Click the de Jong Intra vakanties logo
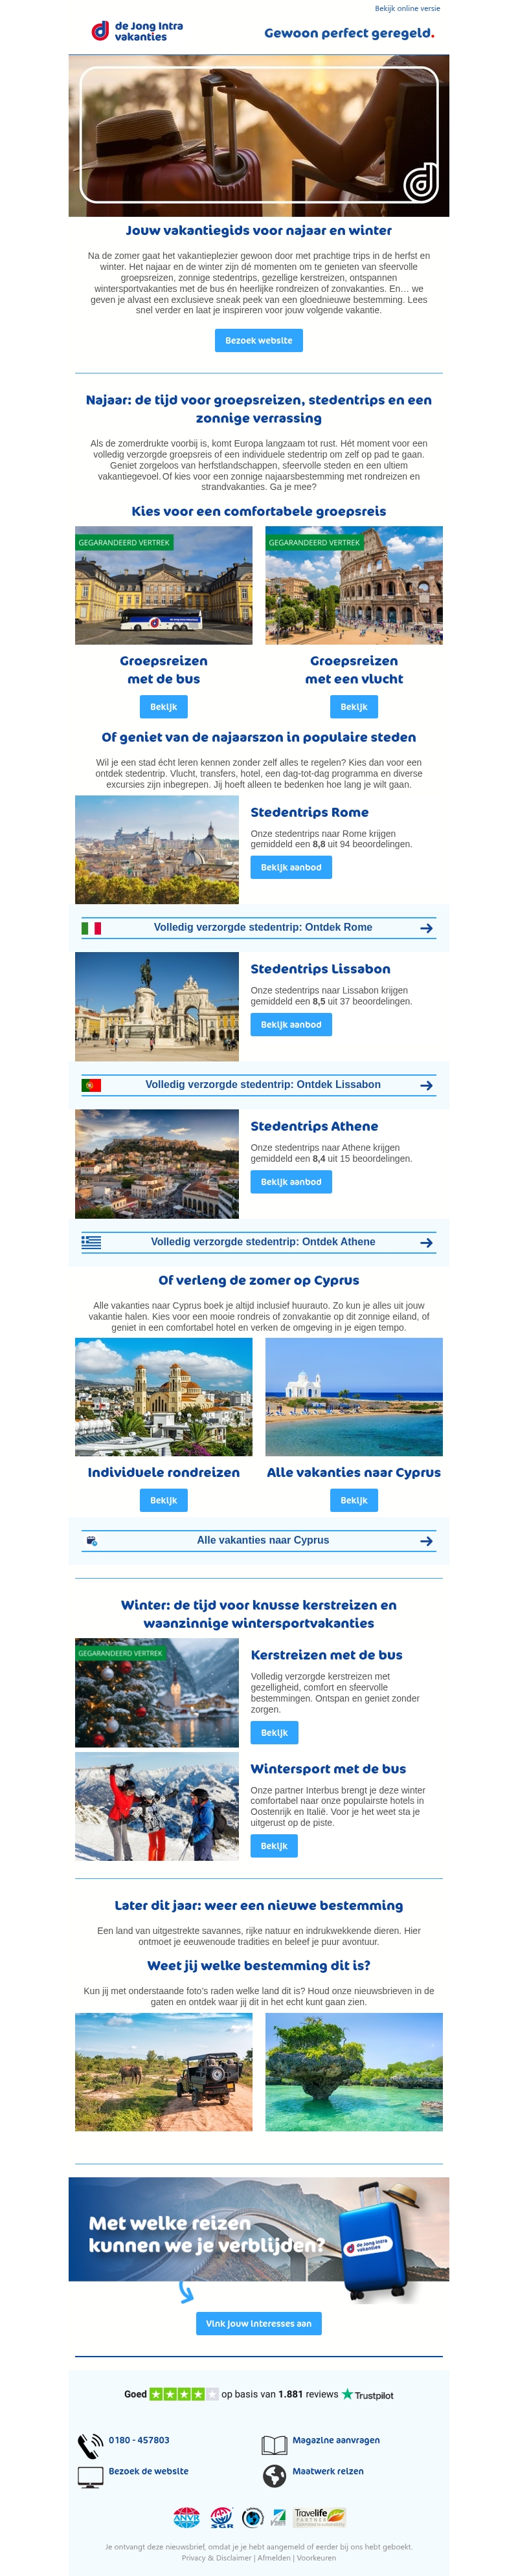The image size is (518, 2576). pyautogui.click(x=137, y=31)
